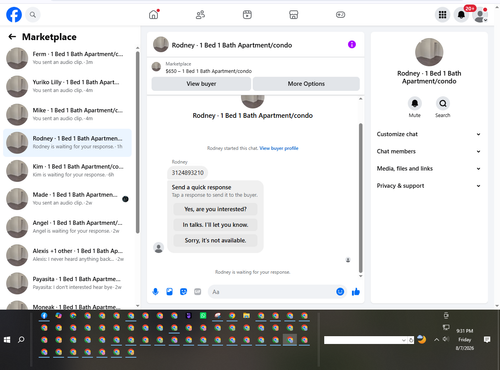
Task: Open the Angel apartment conversation
Action: click(x=67, y=227)
